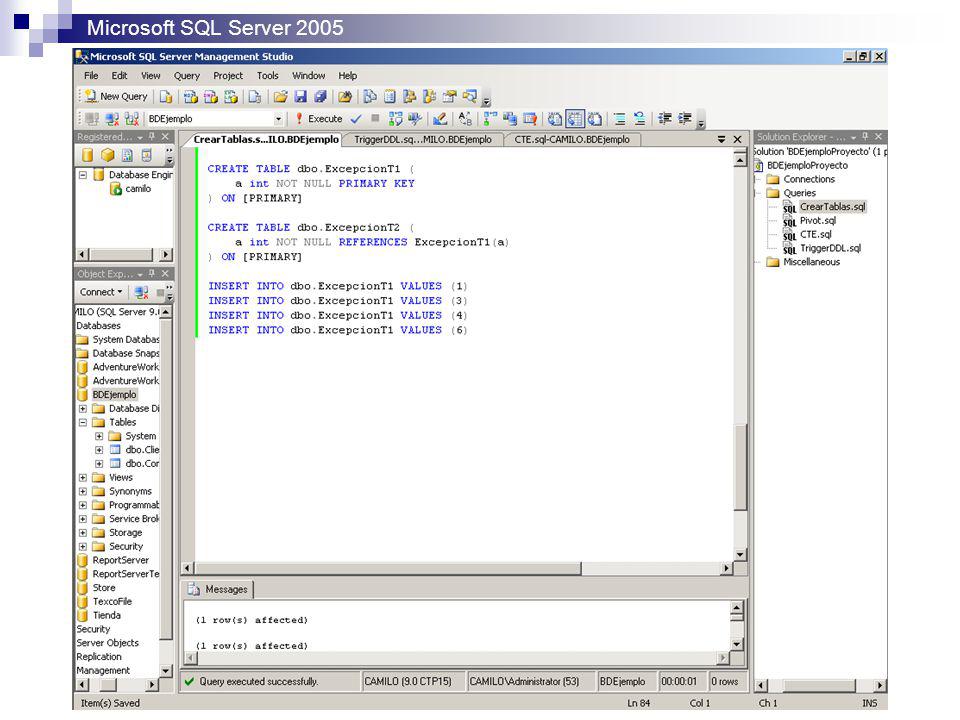Open the active files dropdown arrow

722,140
